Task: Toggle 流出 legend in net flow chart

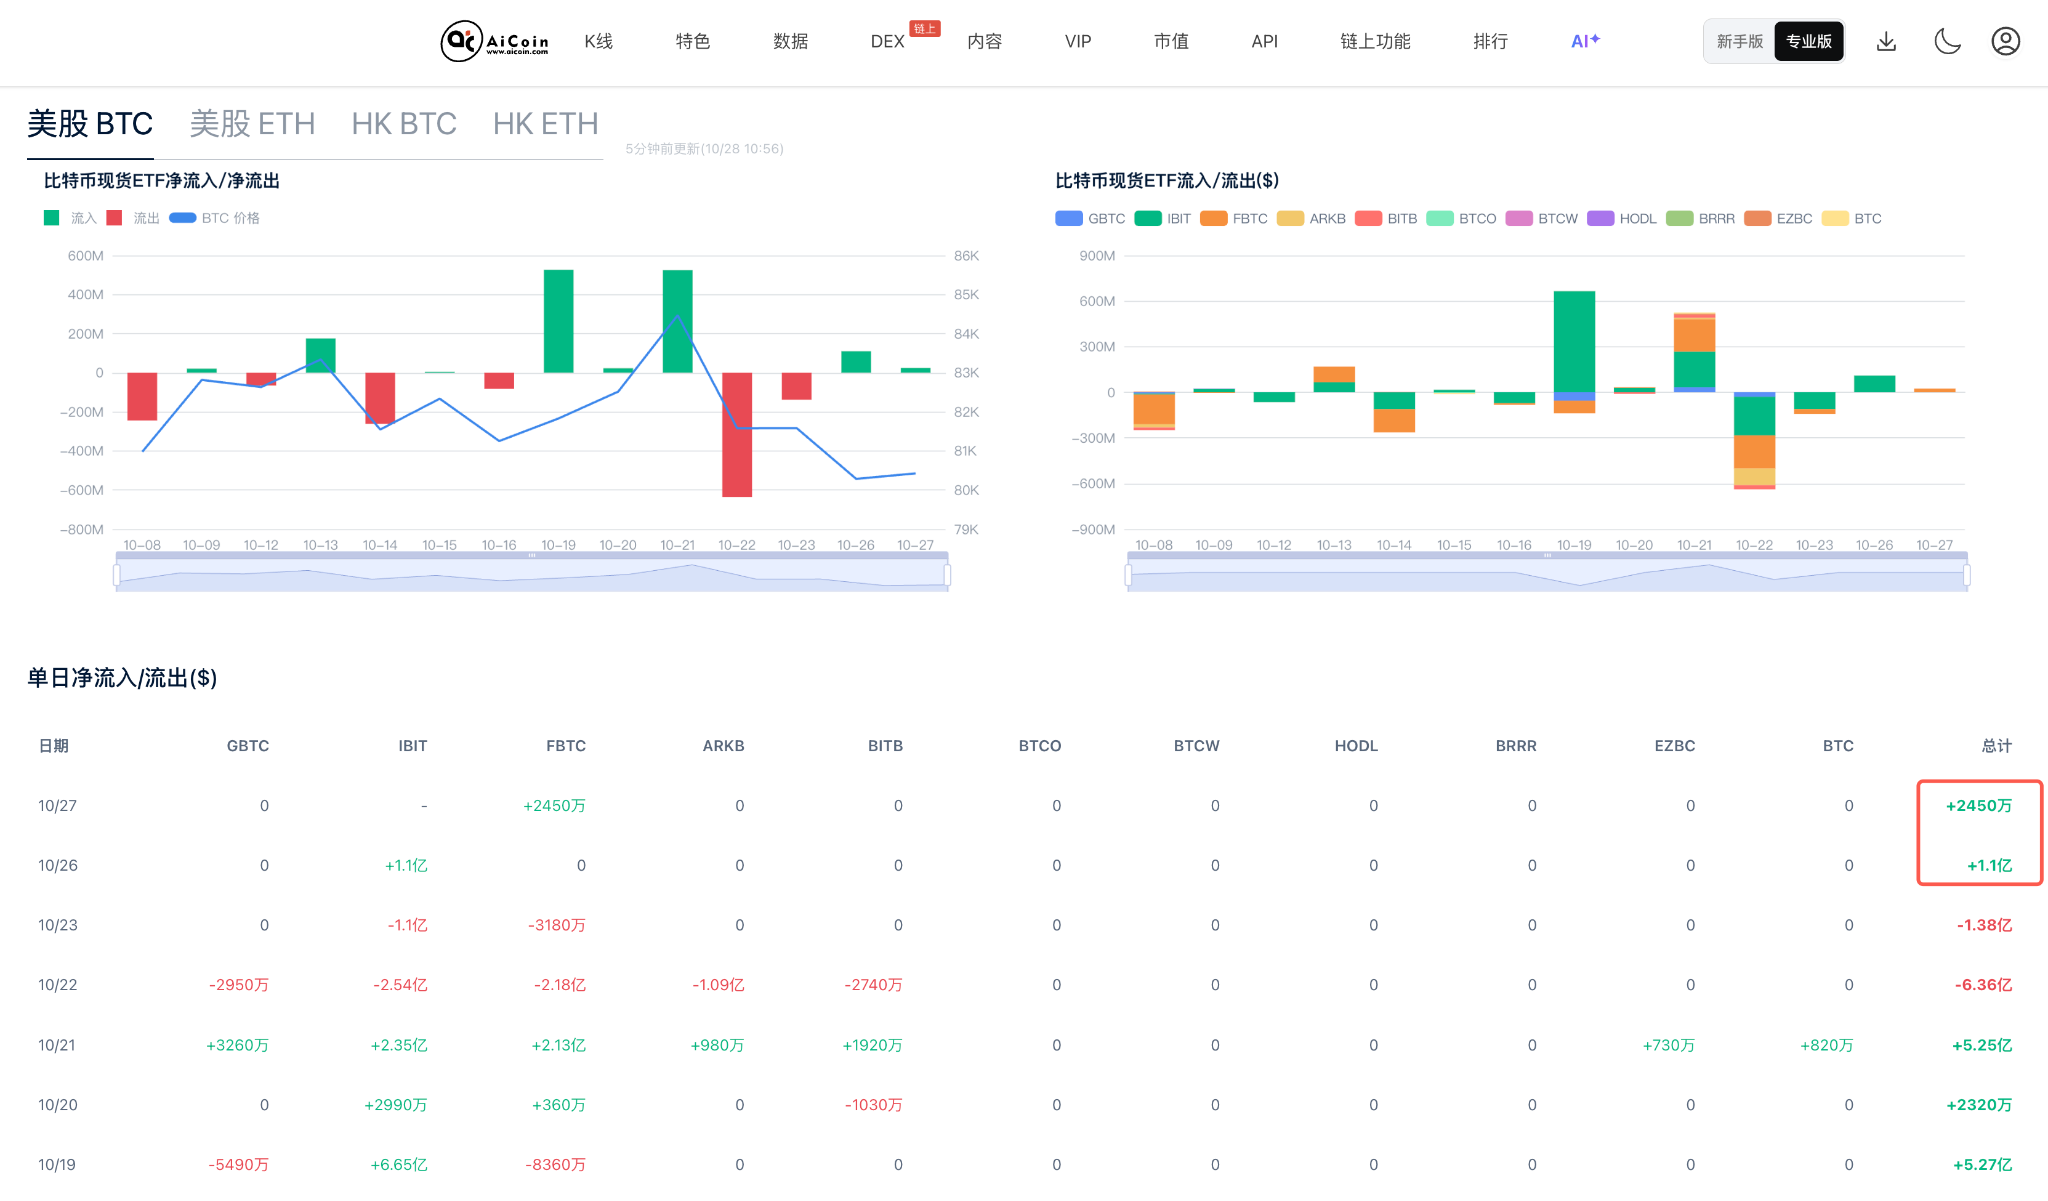Action: click(133, 218)
